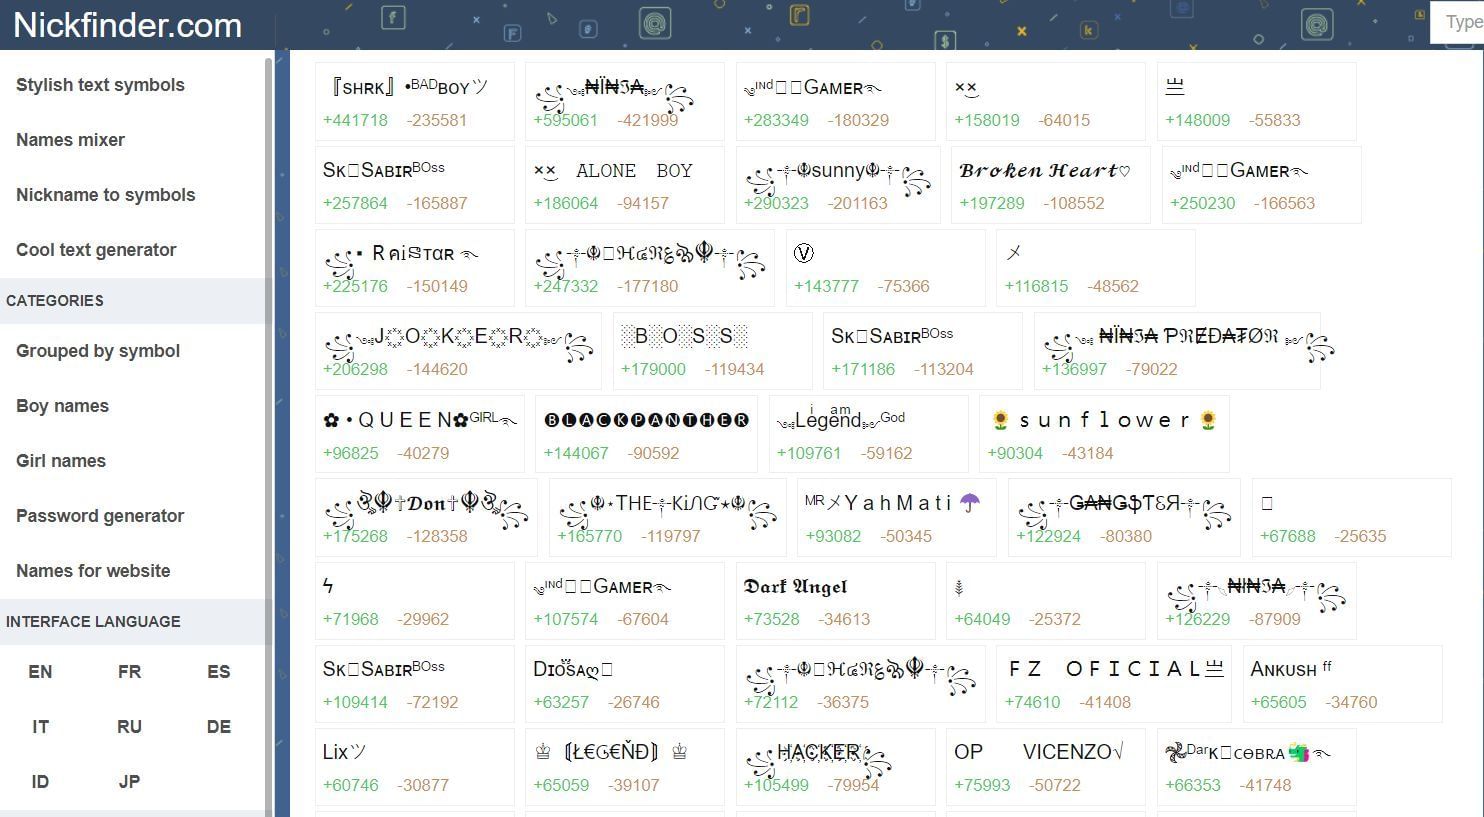Open Password generator from sidebar
Viewport: 1484px width, 817px height.
click(x=100, y=516)
